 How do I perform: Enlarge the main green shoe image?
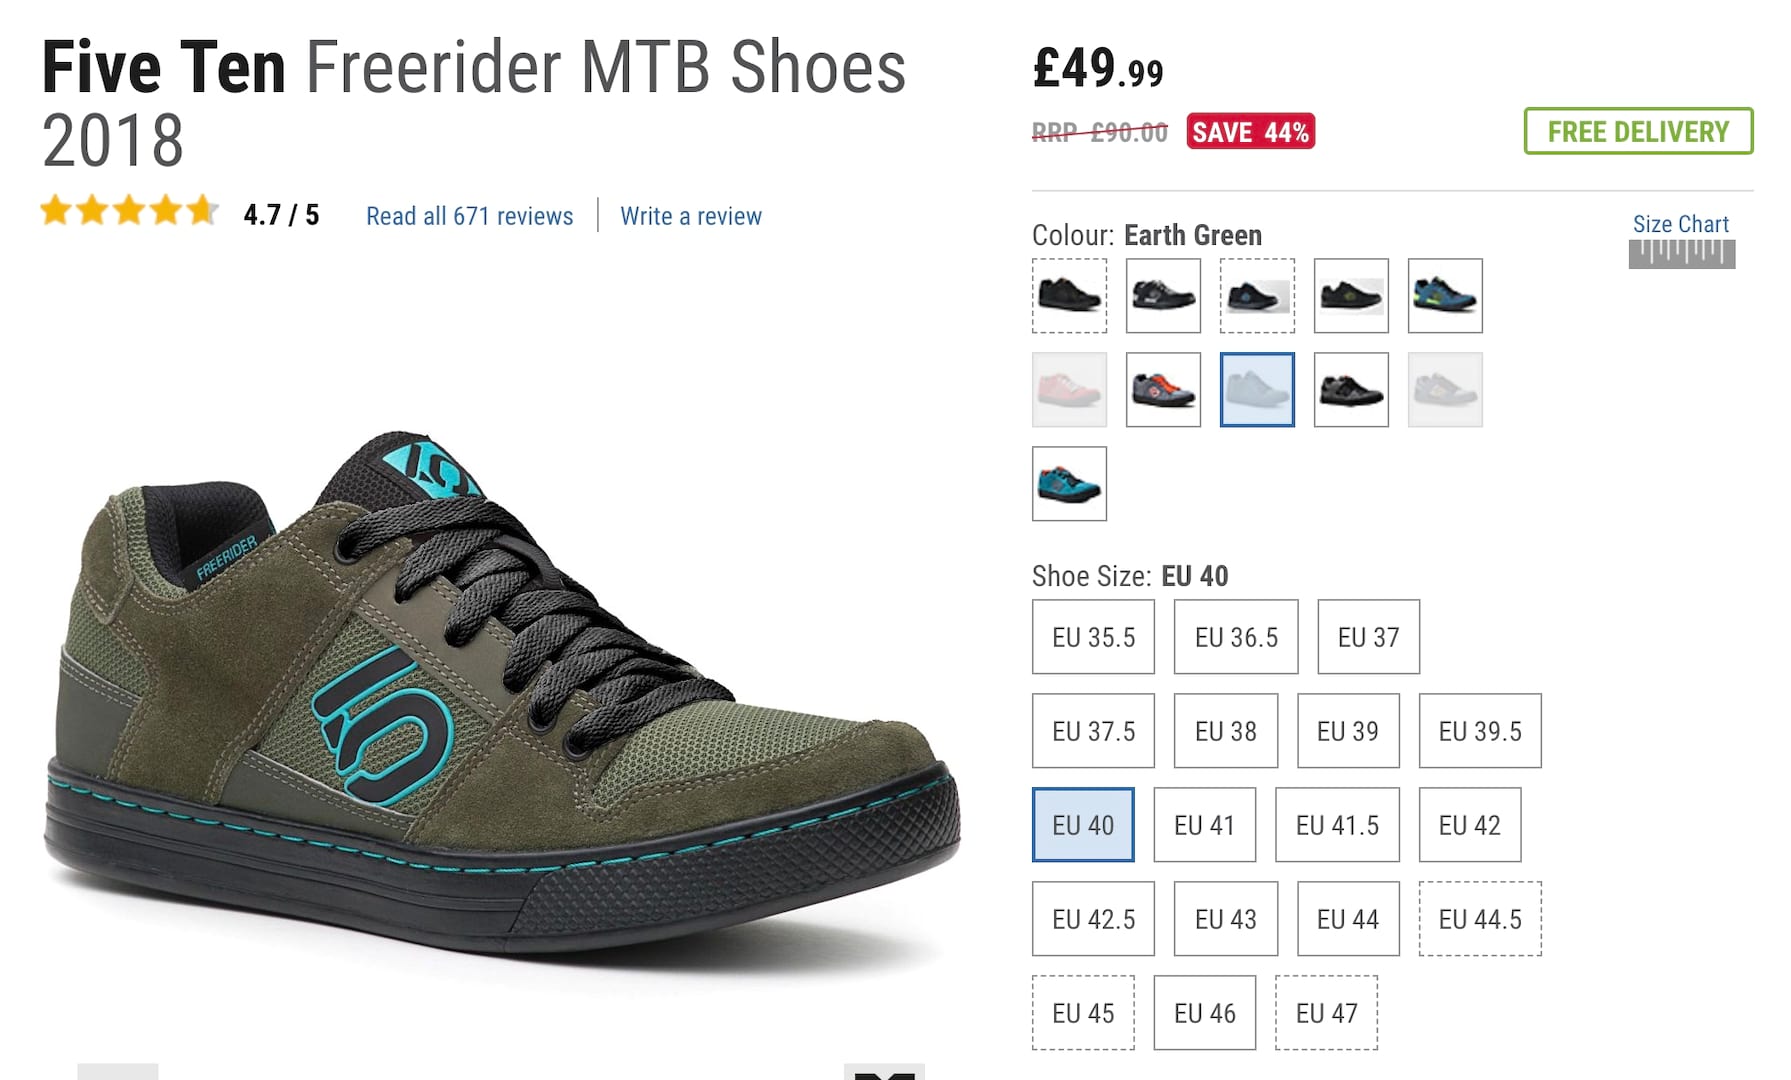tap(500, 690)
